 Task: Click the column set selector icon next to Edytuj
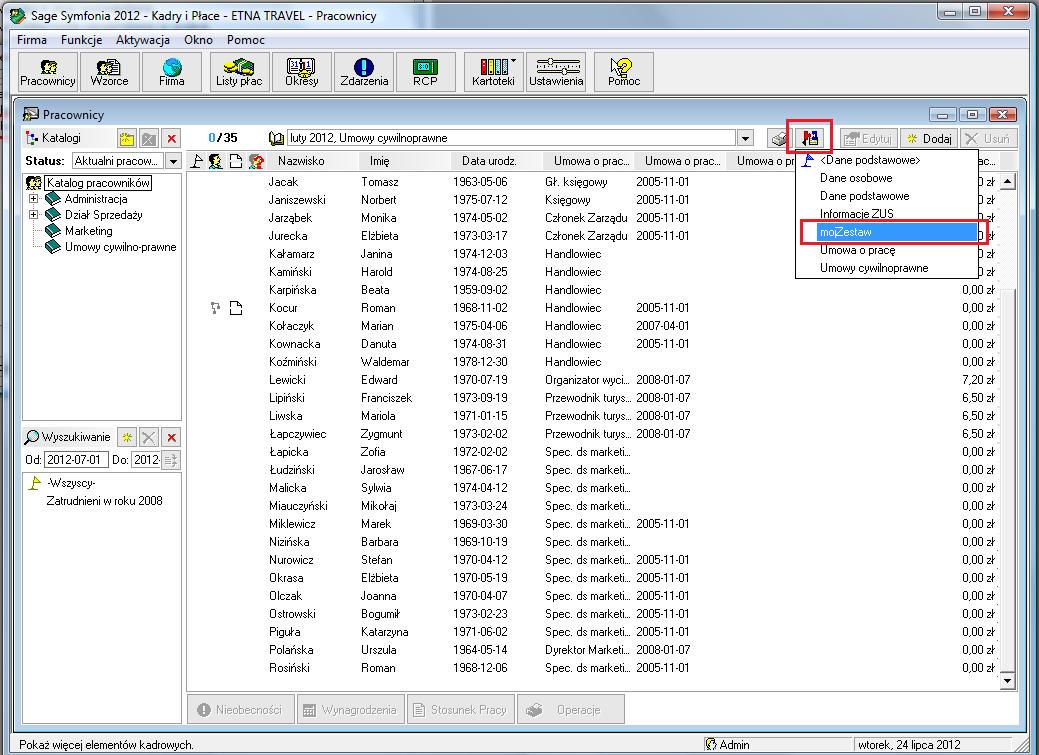point(810,138)
